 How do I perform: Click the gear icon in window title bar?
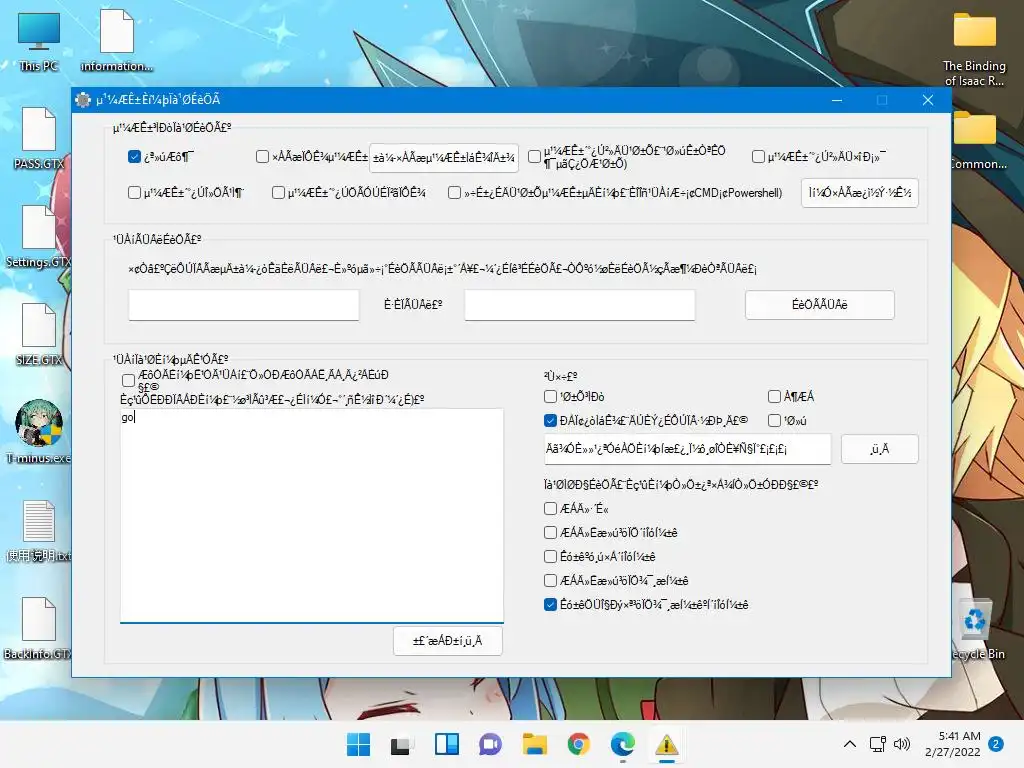[83, 100]
